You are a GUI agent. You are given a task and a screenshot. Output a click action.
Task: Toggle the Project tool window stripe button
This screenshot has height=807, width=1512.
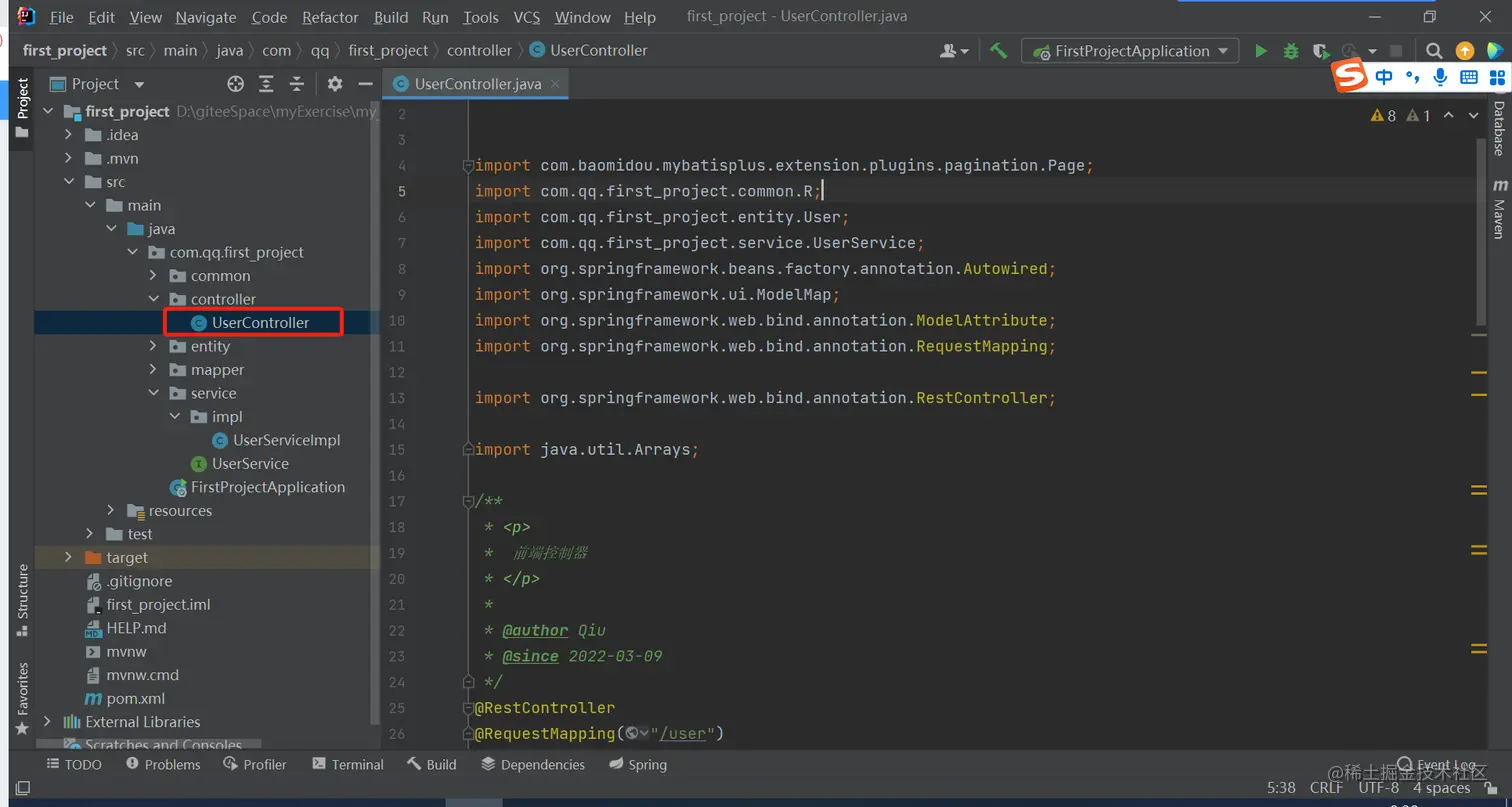coord(22,108)
